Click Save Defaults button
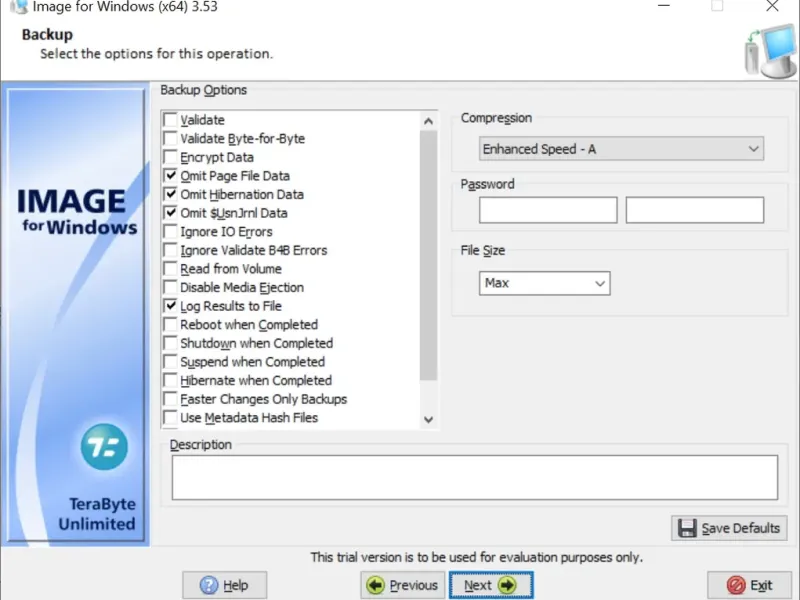Screen dimensions: 800x600 click(729, 528)
